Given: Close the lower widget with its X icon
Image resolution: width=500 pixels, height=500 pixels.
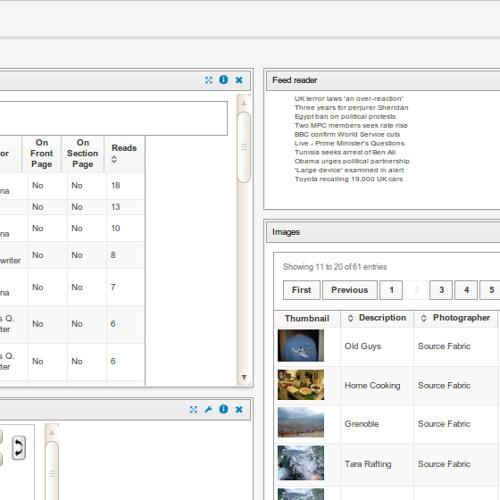Looking at the screenshot, I should [x=239, y=409].
